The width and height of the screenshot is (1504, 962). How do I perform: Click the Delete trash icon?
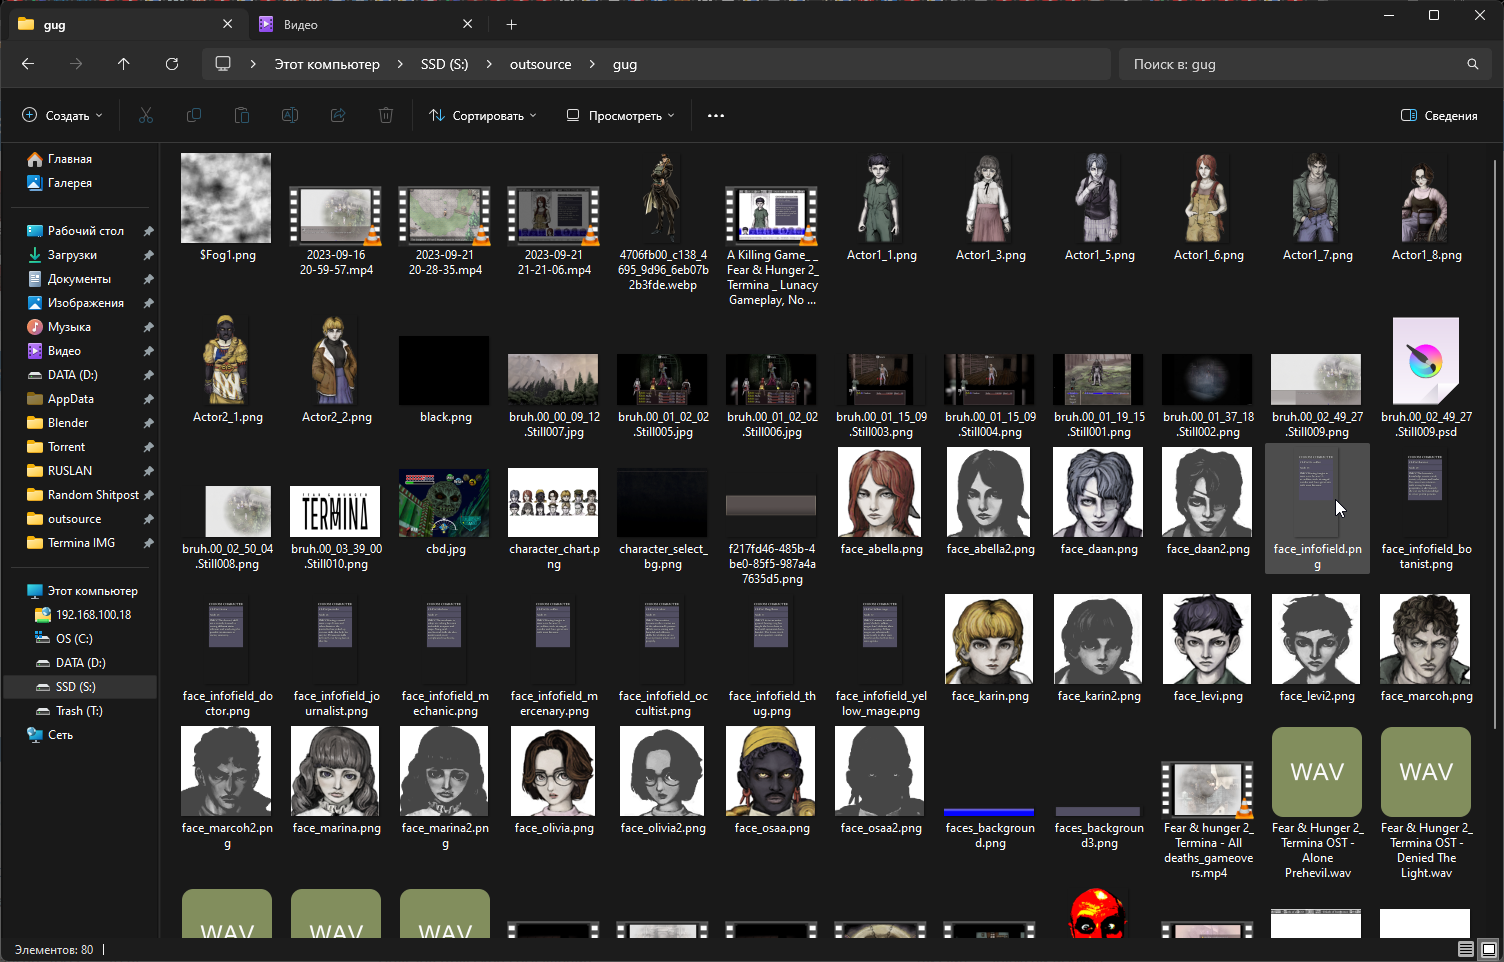[x=386, y=116]
